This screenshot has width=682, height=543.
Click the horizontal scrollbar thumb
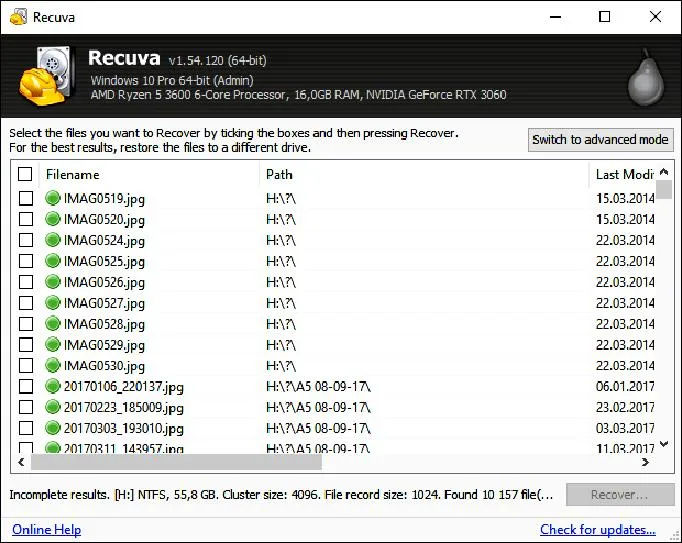176,462
